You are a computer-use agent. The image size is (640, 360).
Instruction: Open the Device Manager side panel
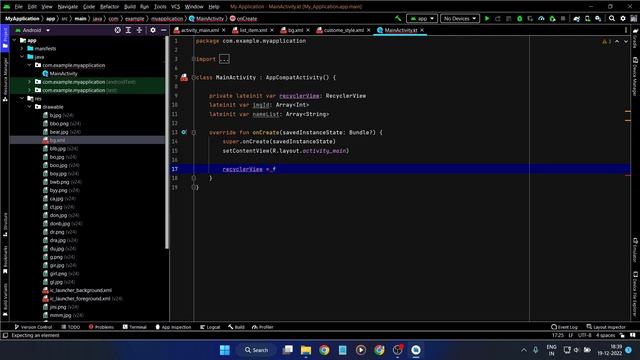(635, 76)
